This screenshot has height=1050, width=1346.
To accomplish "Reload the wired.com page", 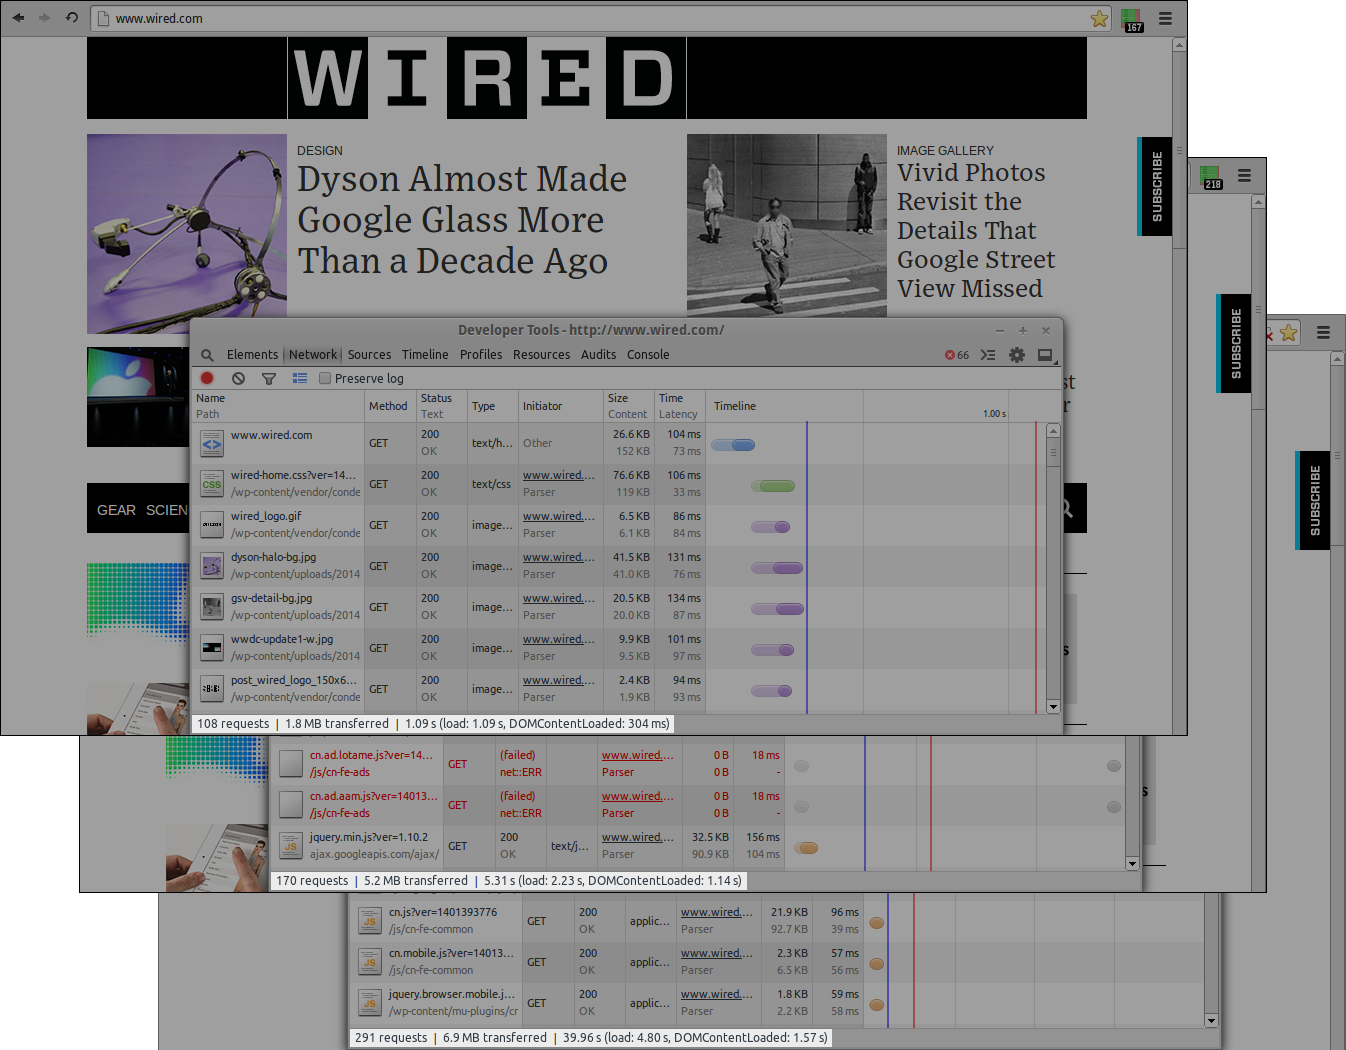I will click(72, 18).
